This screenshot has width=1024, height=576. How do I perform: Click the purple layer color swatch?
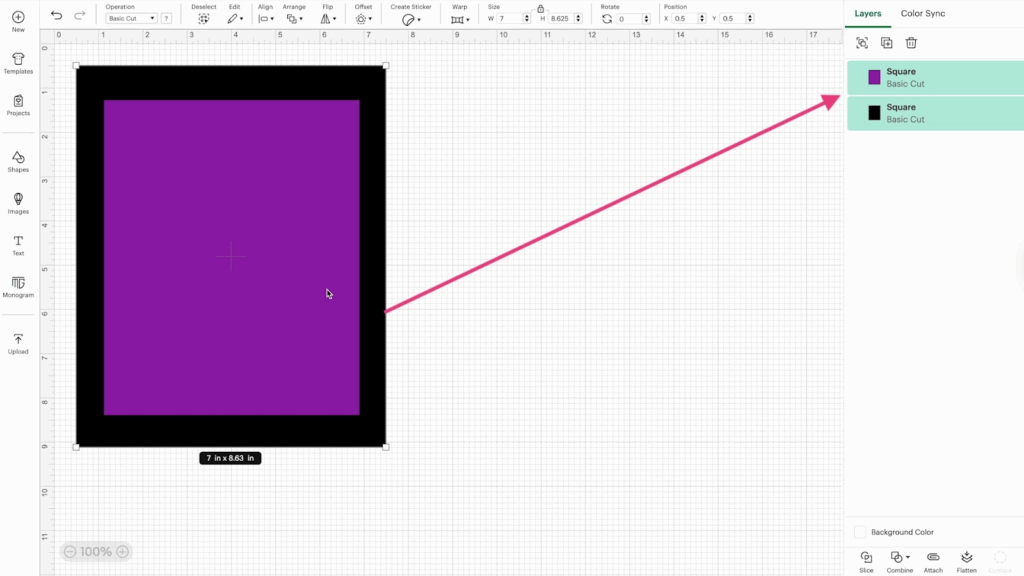coord(874,77)
